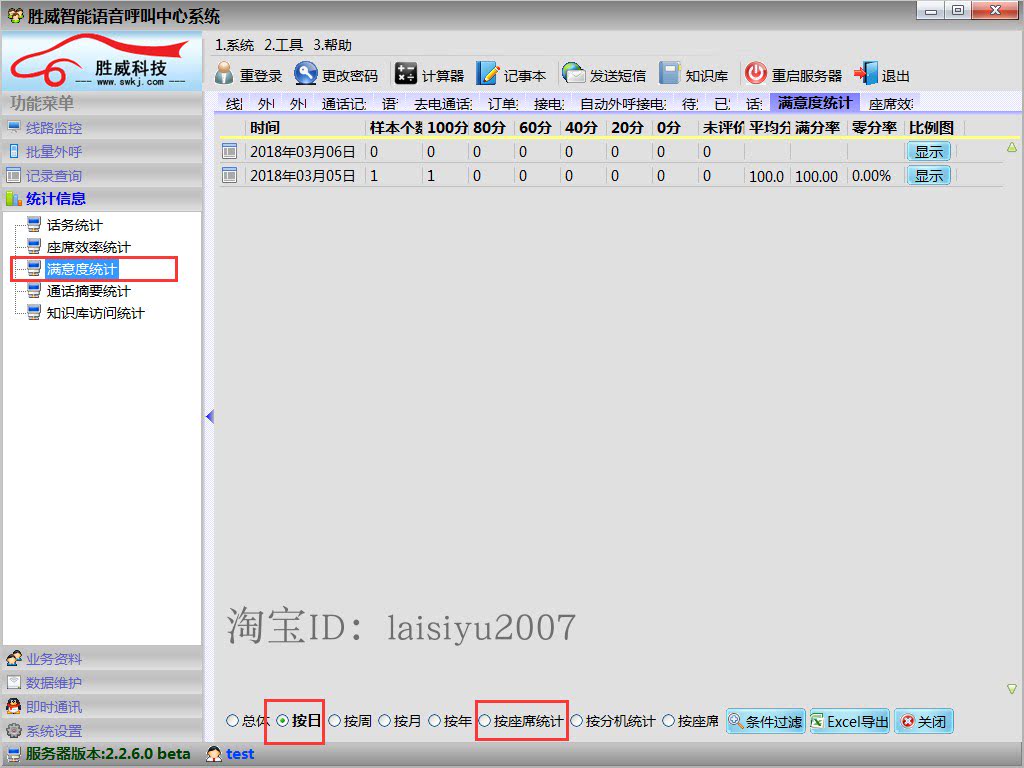Select 满意度统计 in the tree
This screenshot has height=768, width=1024.
(82, 269)
